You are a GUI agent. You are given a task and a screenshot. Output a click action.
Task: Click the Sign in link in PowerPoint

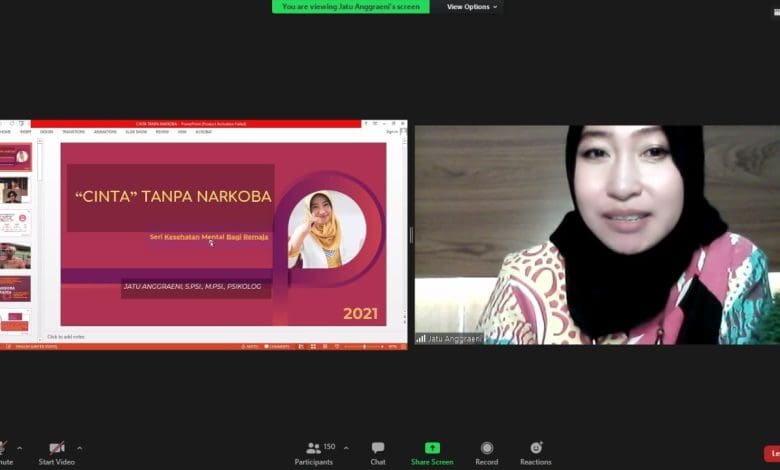(392, 132)
